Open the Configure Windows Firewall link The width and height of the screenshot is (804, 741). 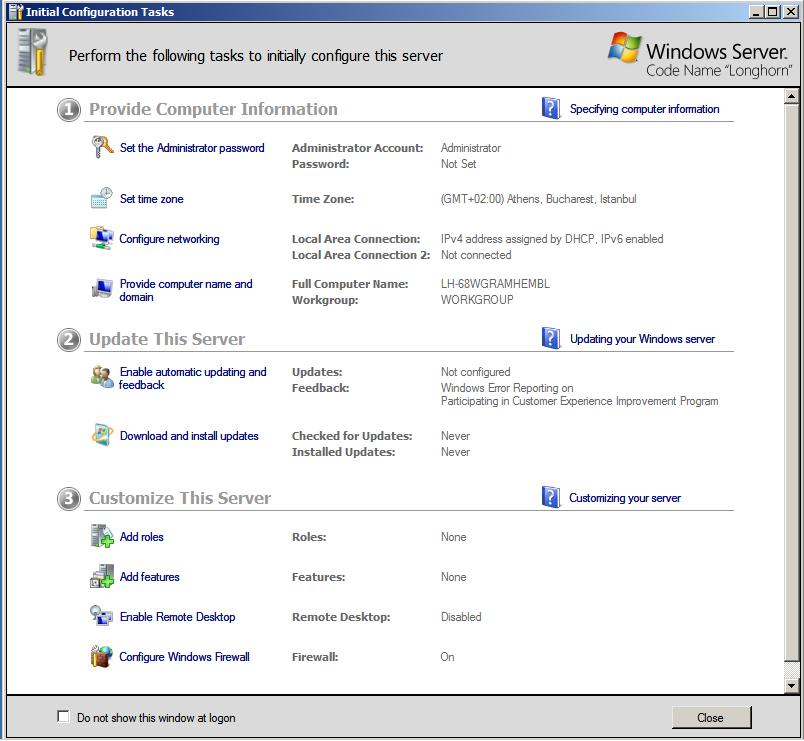[x=184, y=656]
